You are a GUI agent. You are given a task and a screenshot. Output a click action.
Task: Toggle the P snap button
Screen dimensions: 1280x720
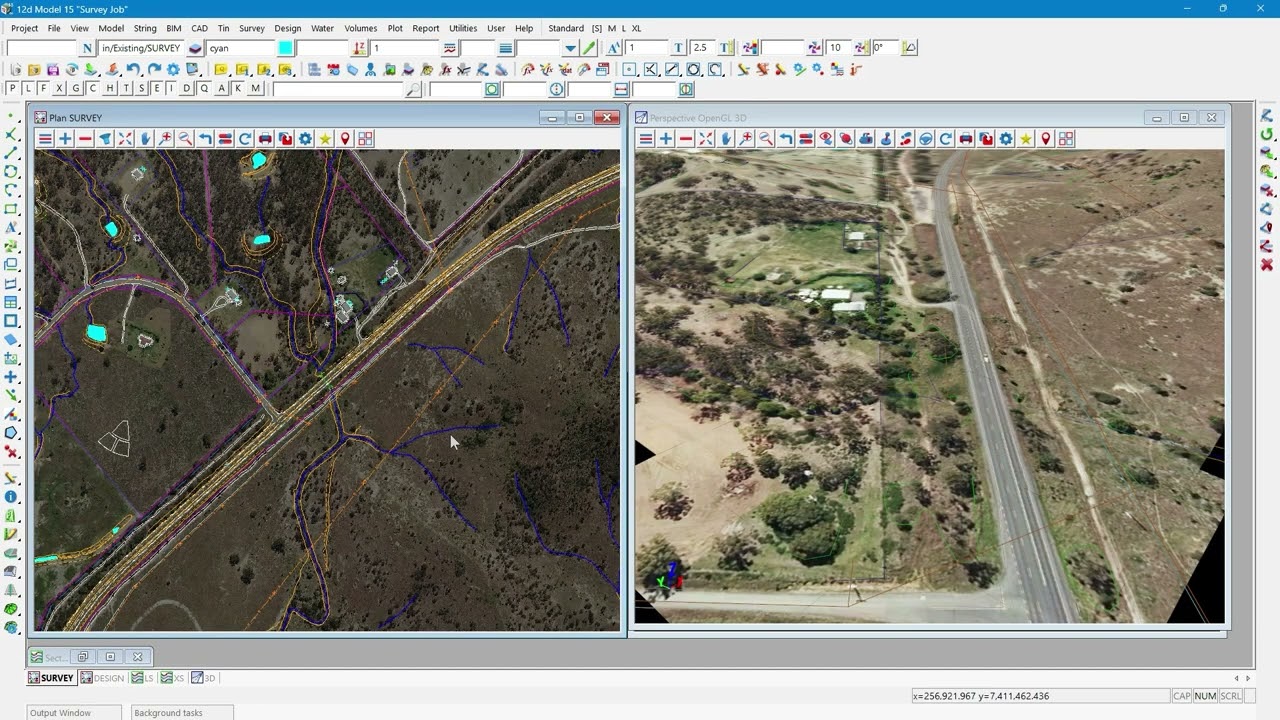[x=12, y=89]
